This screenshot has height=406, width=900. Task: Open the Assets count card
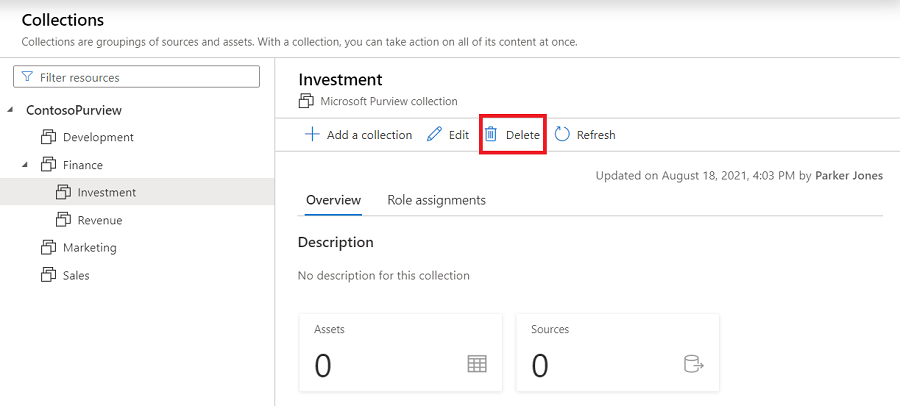click(399, 353)
